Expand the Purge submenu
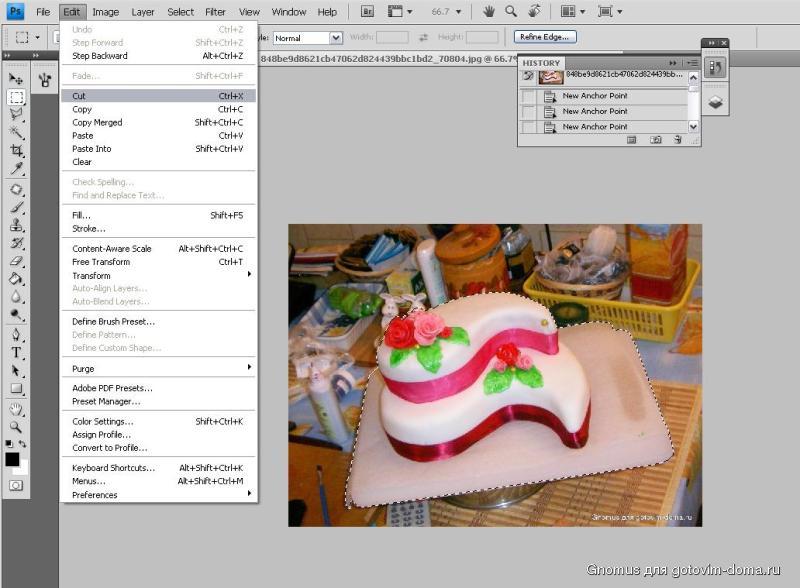Screen dimensions: 800x588 point(158,369)
